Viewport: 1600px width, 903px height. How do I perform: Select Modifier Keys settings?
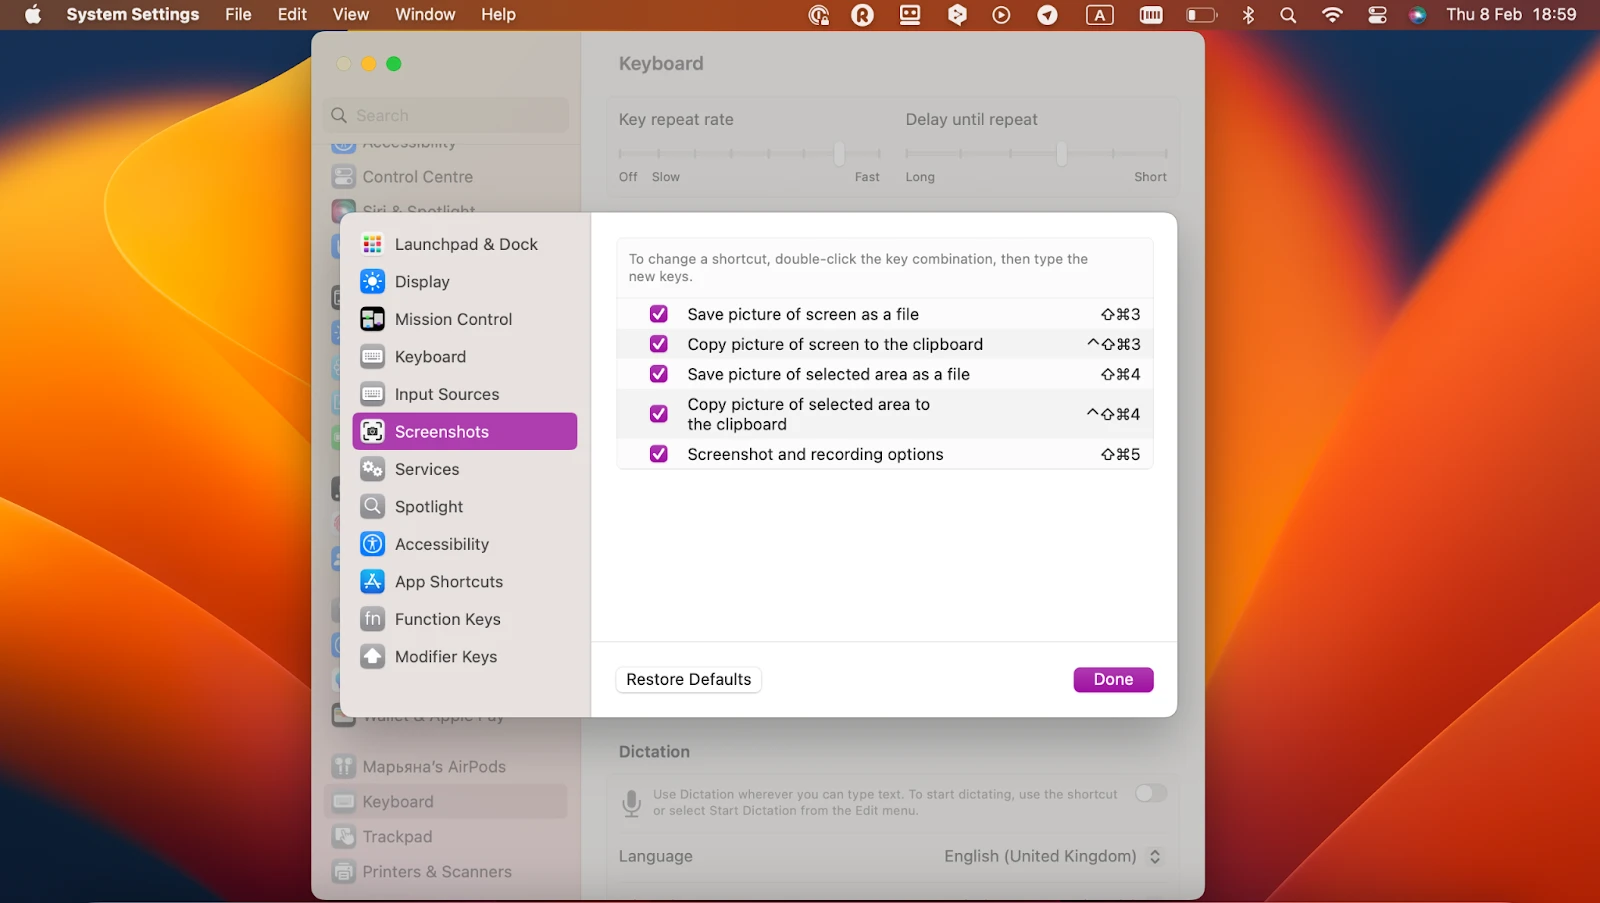pos(446,656)
